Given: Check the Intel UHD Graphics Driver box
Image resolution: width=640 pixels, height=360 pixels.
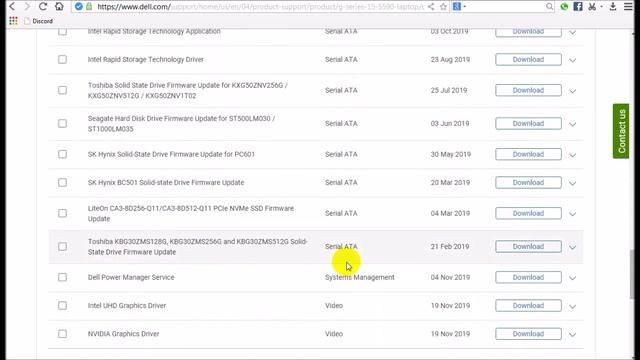Looking at the screenshot, I should point(62,305).
